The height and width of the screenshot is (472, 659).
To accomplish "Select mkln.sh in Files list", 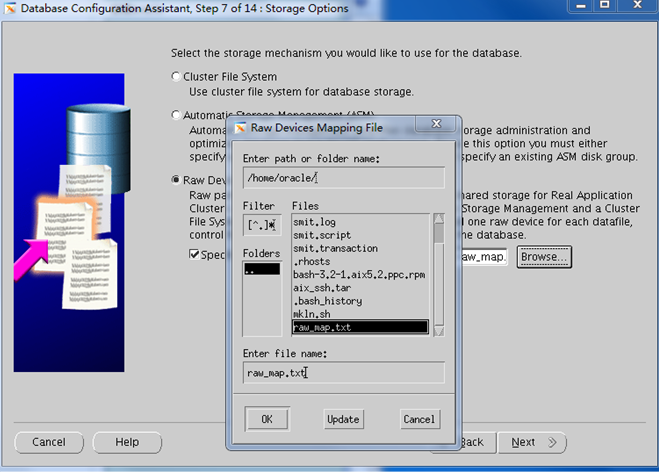I will coord(360,314).
